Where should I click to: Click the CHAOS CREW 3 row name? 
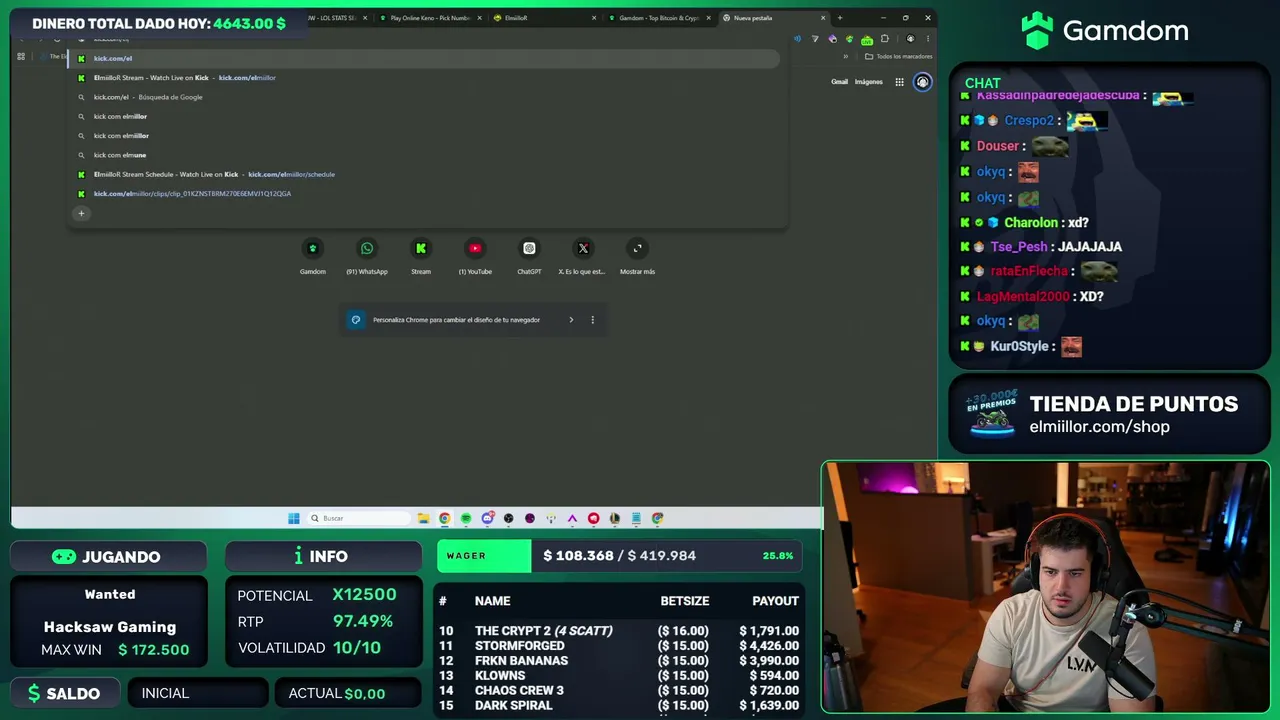coord(519,691)
